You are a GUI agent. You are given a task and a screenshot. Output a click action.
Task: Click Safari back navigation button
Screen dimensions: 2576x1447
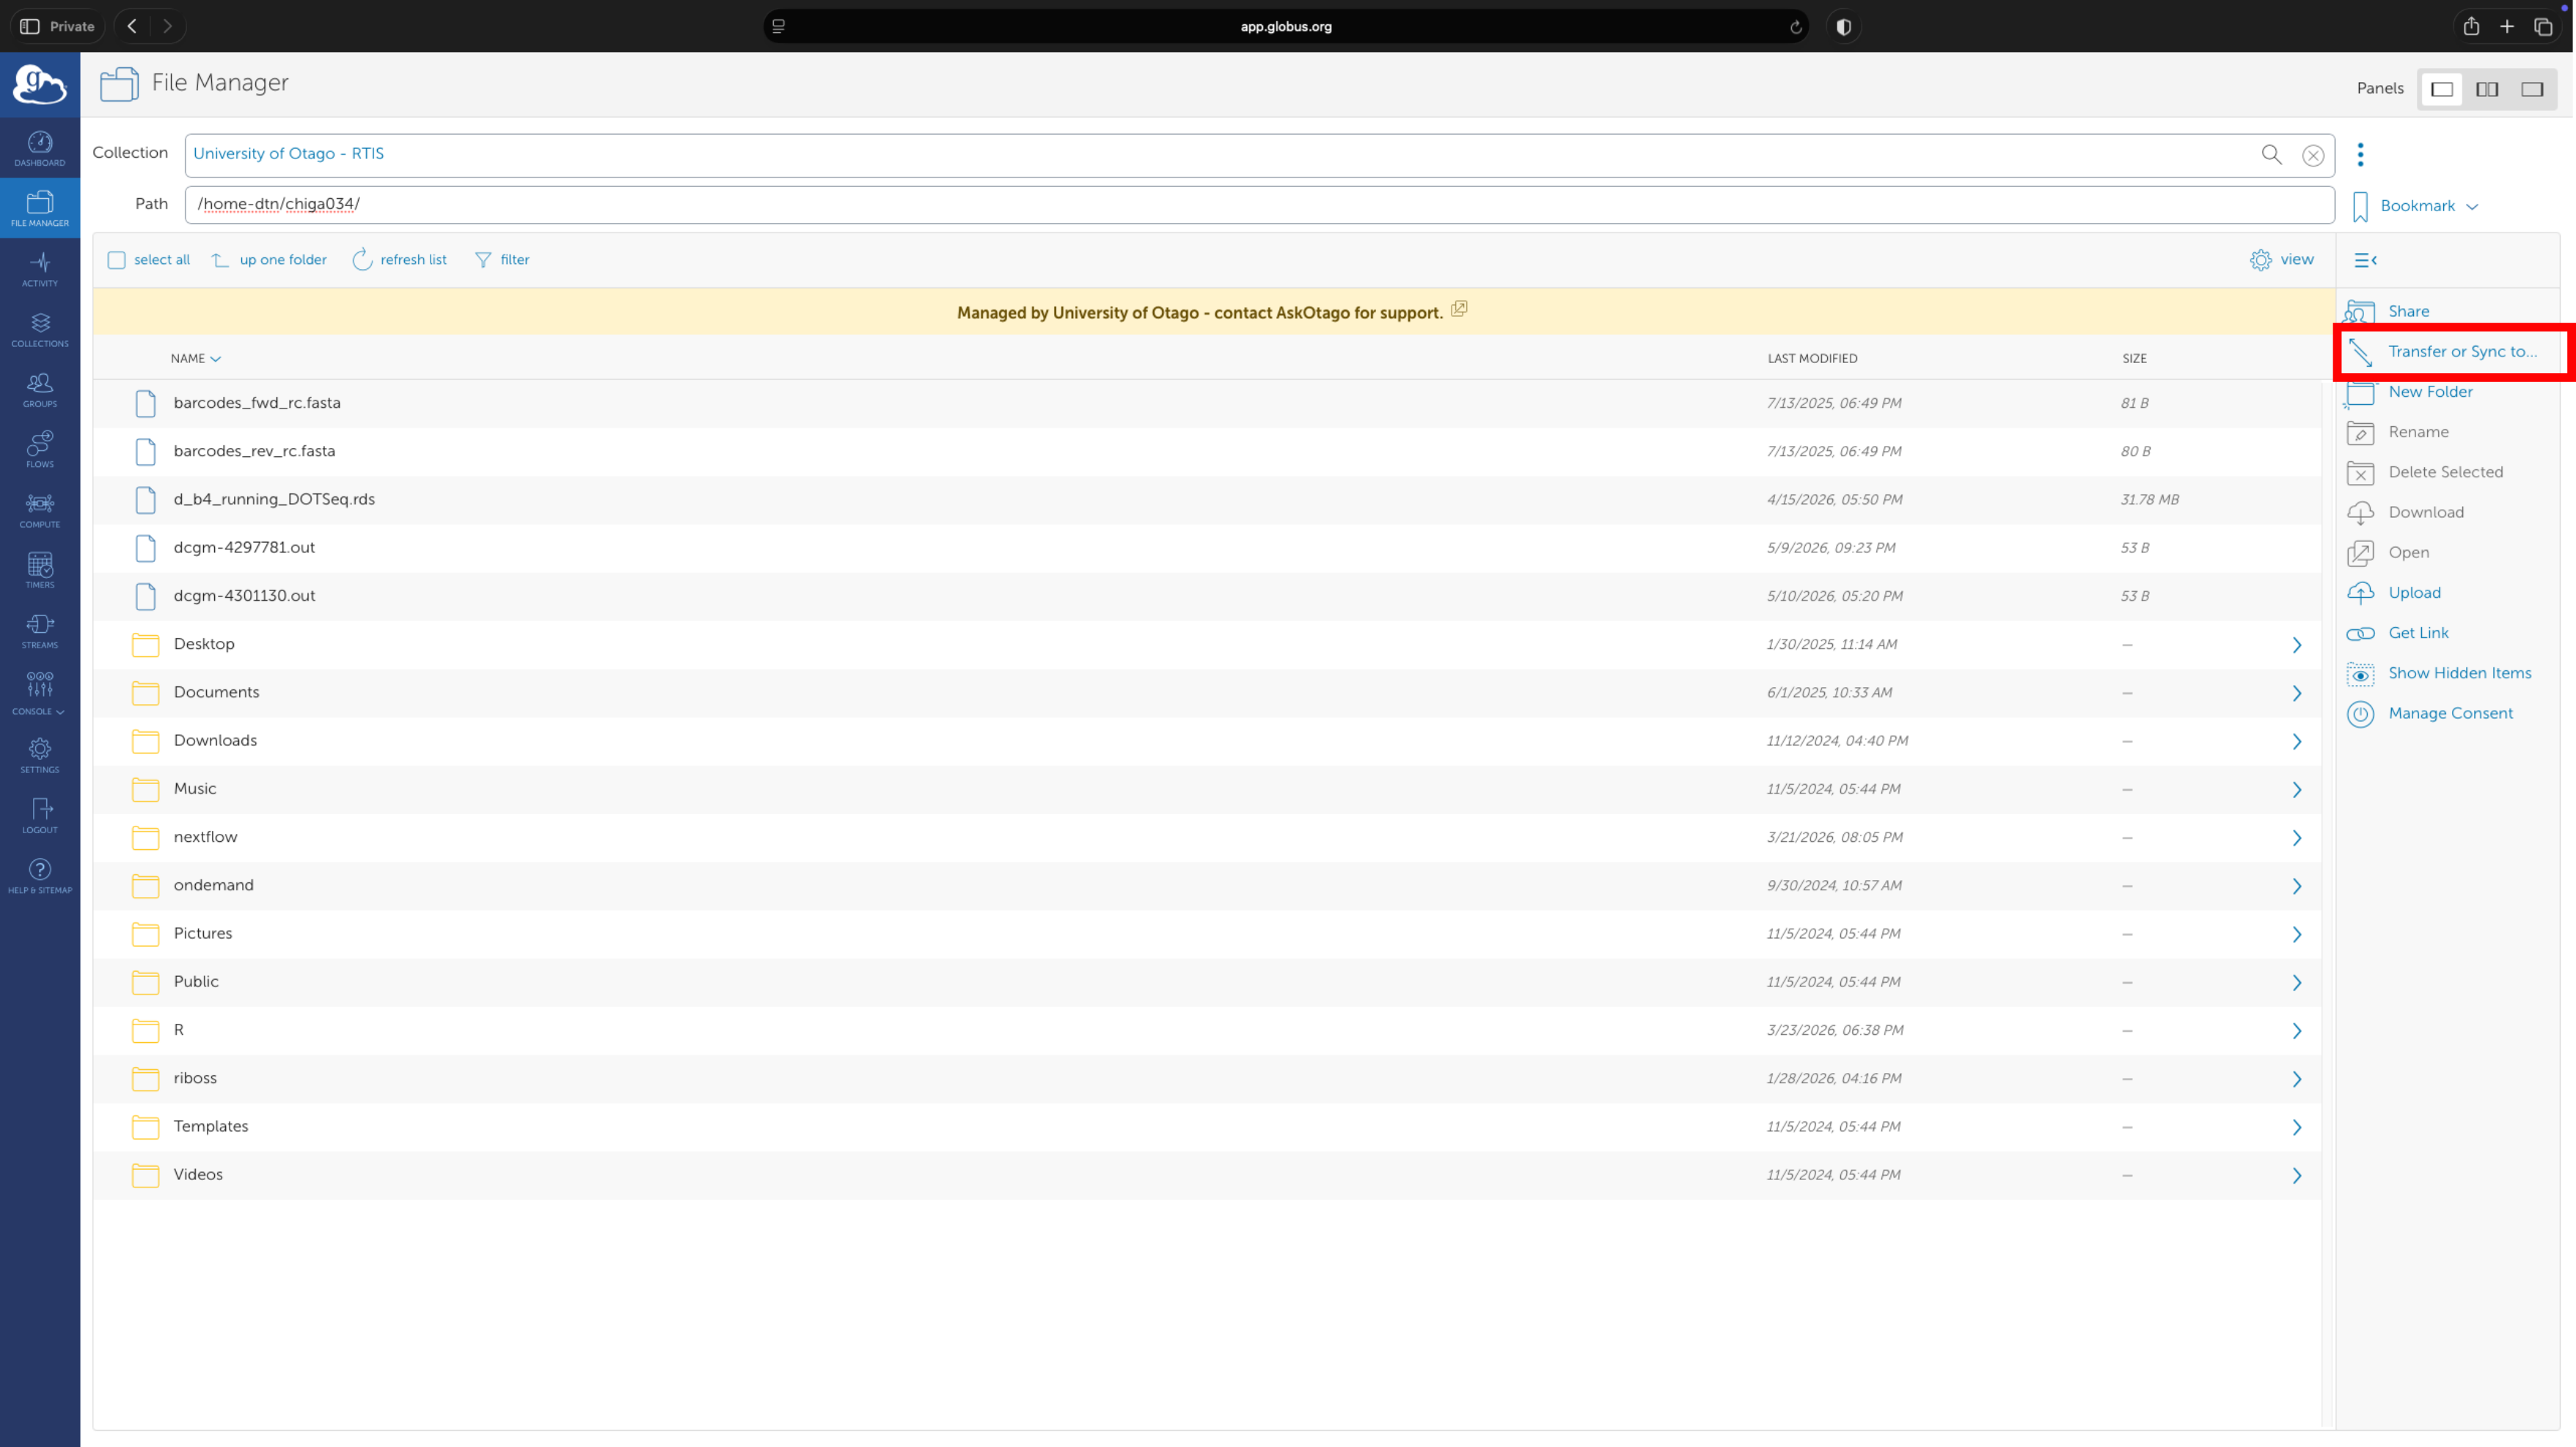pyautogui.click(x=132, y=26)
